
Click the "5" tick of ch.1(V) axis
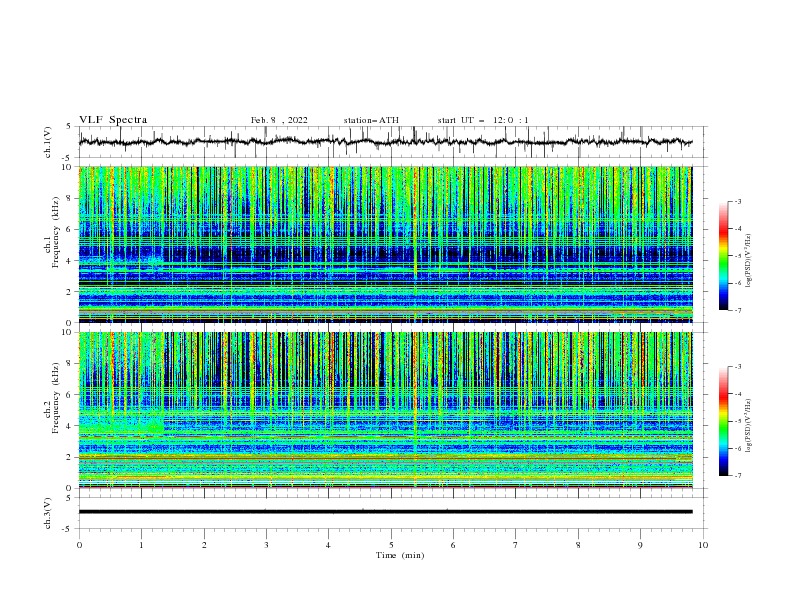[x=70, y=126]
